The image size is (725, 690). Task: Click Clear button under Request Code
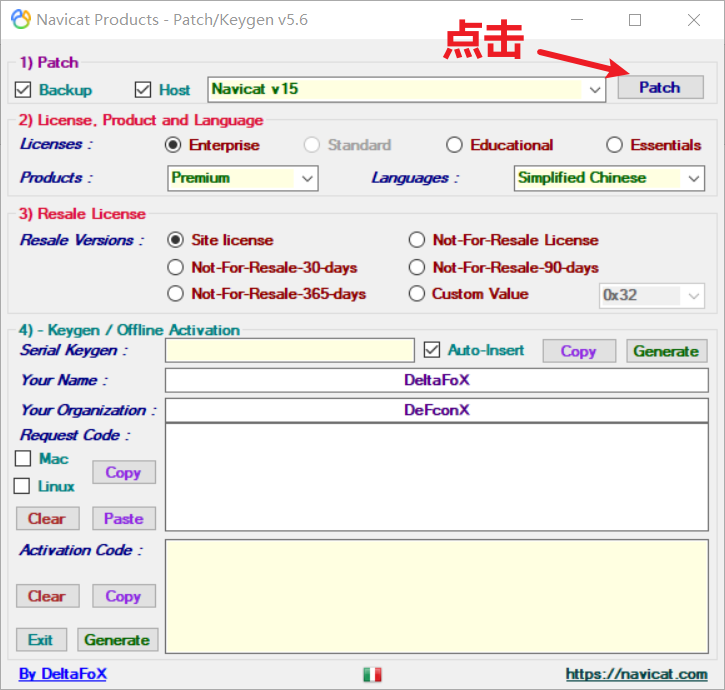click(47, 518)
